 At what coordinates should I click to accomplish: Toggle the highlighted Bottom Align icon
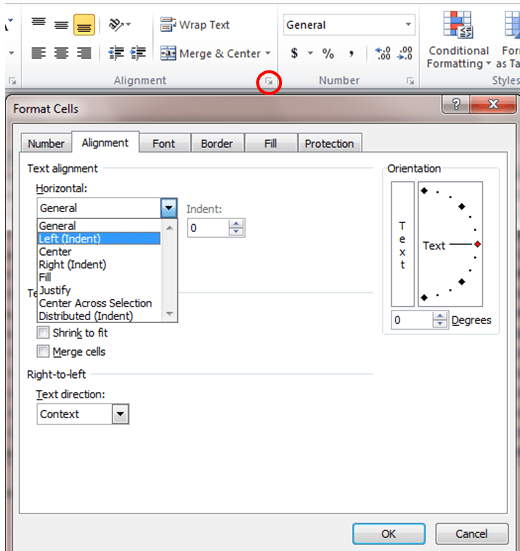pos(84,25)
